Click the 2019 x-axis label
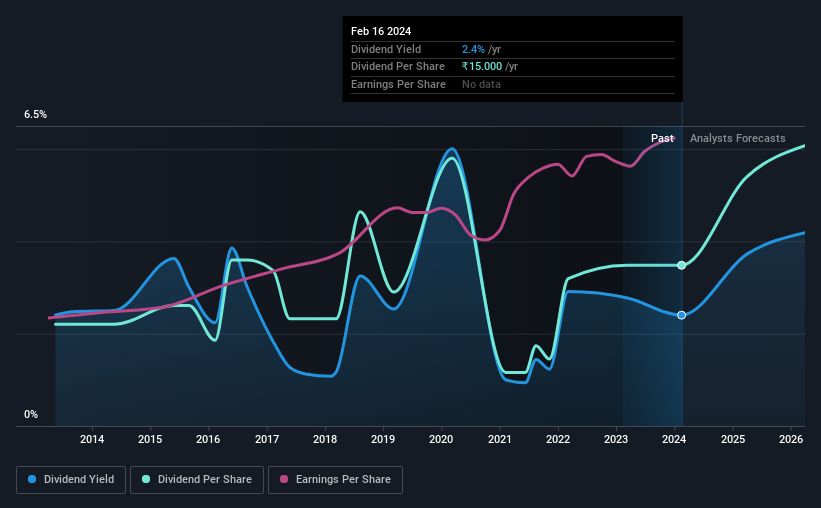821x508 pixels. (383, 439)
